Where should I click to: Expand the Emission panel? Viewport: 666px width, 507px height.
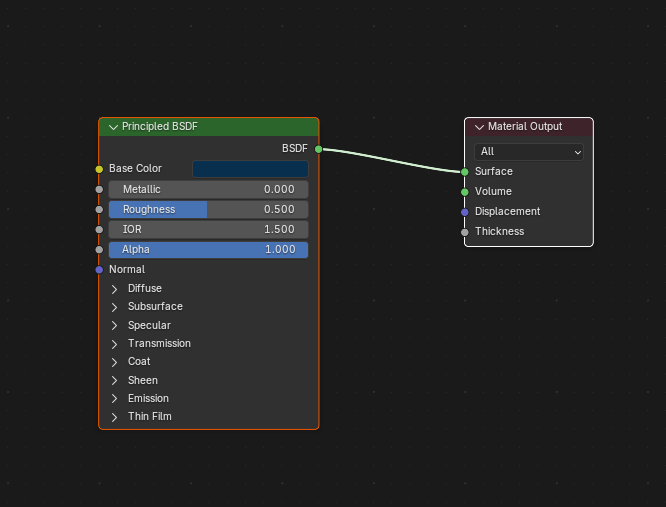[114, 399]
